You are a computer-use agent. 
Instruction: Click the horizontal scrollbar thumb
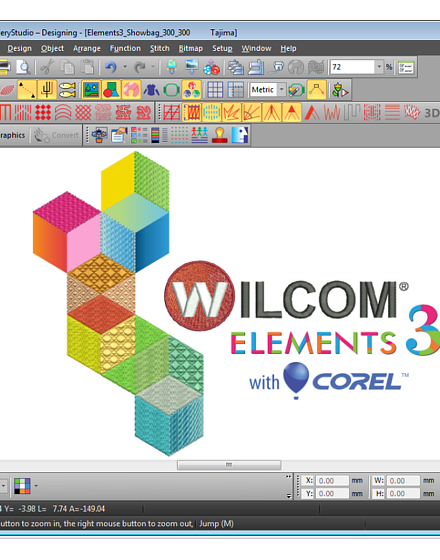pyautogui.click(x=229, y=465)
